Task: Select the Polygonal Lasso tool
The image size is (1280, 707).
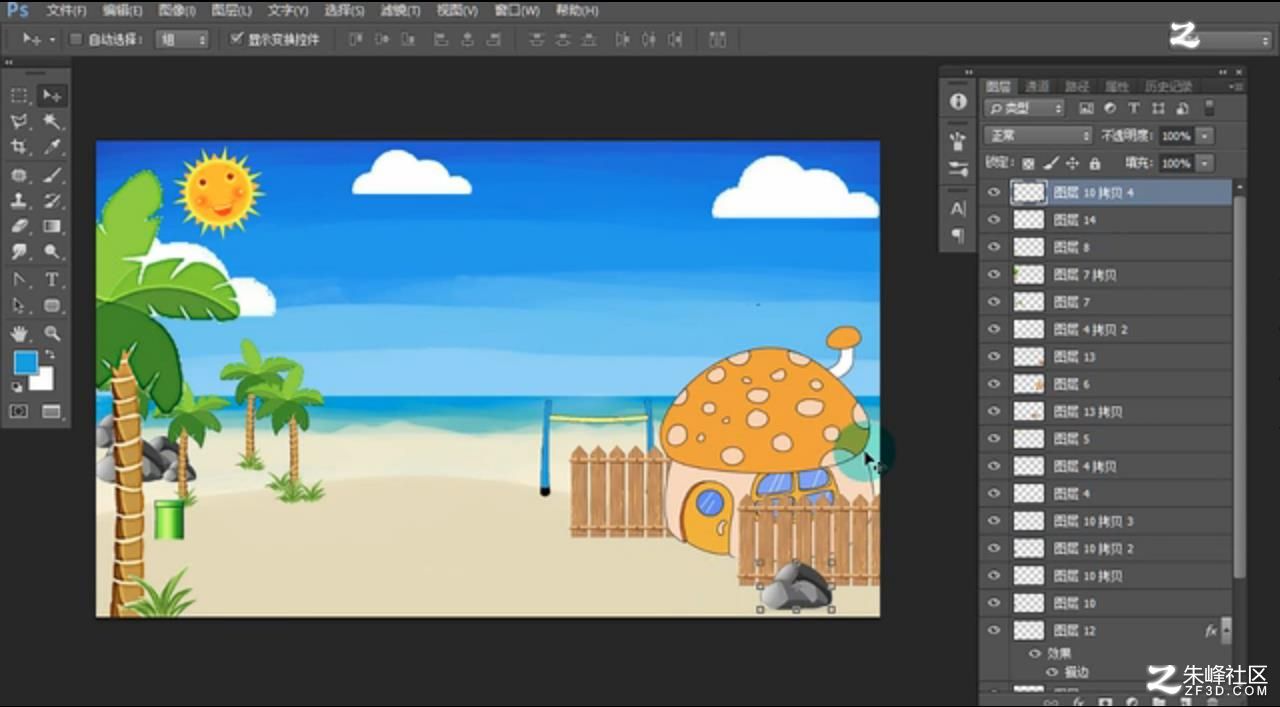Action: coord(19,122)
